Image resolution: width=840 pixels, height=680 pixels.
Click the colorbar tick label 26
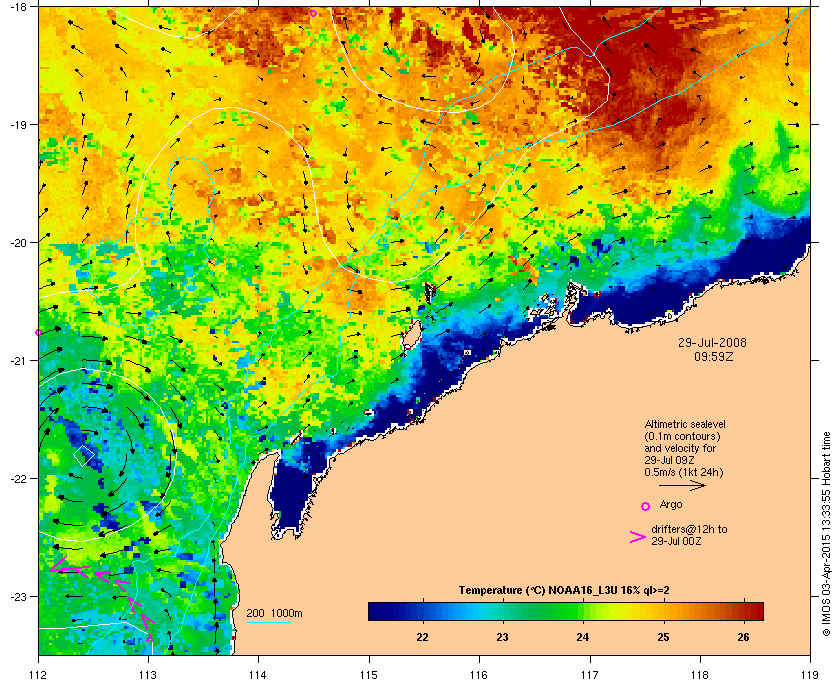(743, 637)
